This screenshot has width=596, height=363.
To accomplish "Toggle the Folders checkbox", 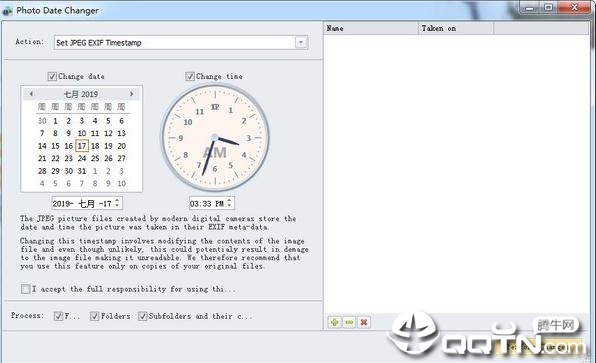I will (95, 316).
